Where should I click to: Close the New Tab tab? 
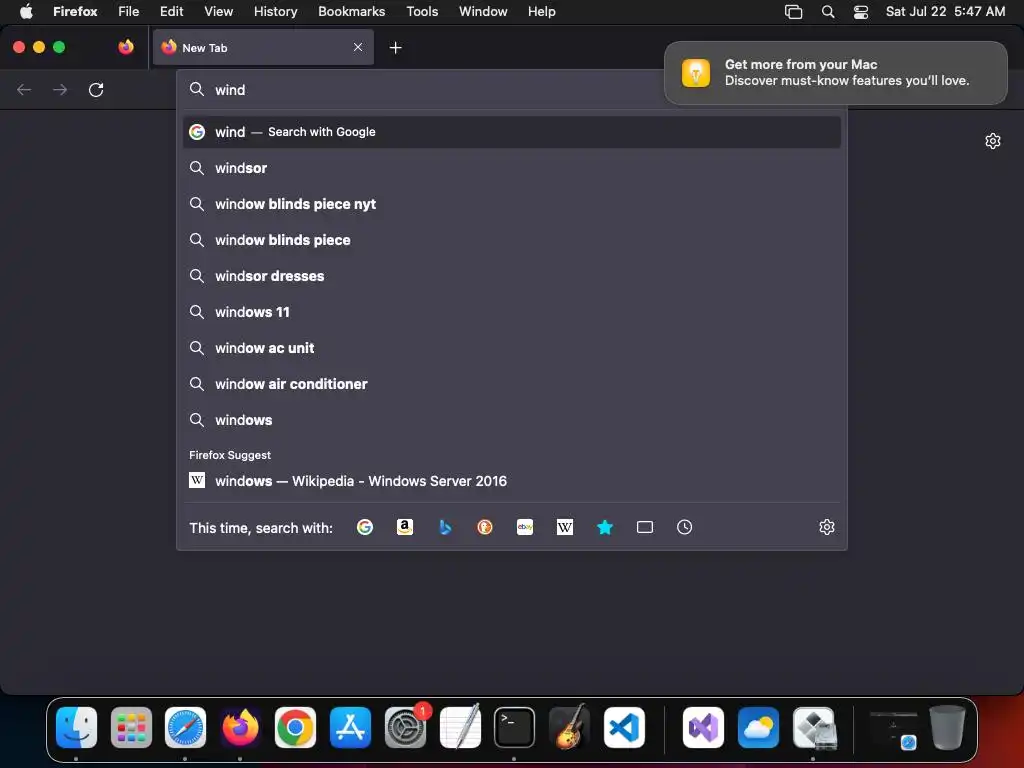coord(358,47)
